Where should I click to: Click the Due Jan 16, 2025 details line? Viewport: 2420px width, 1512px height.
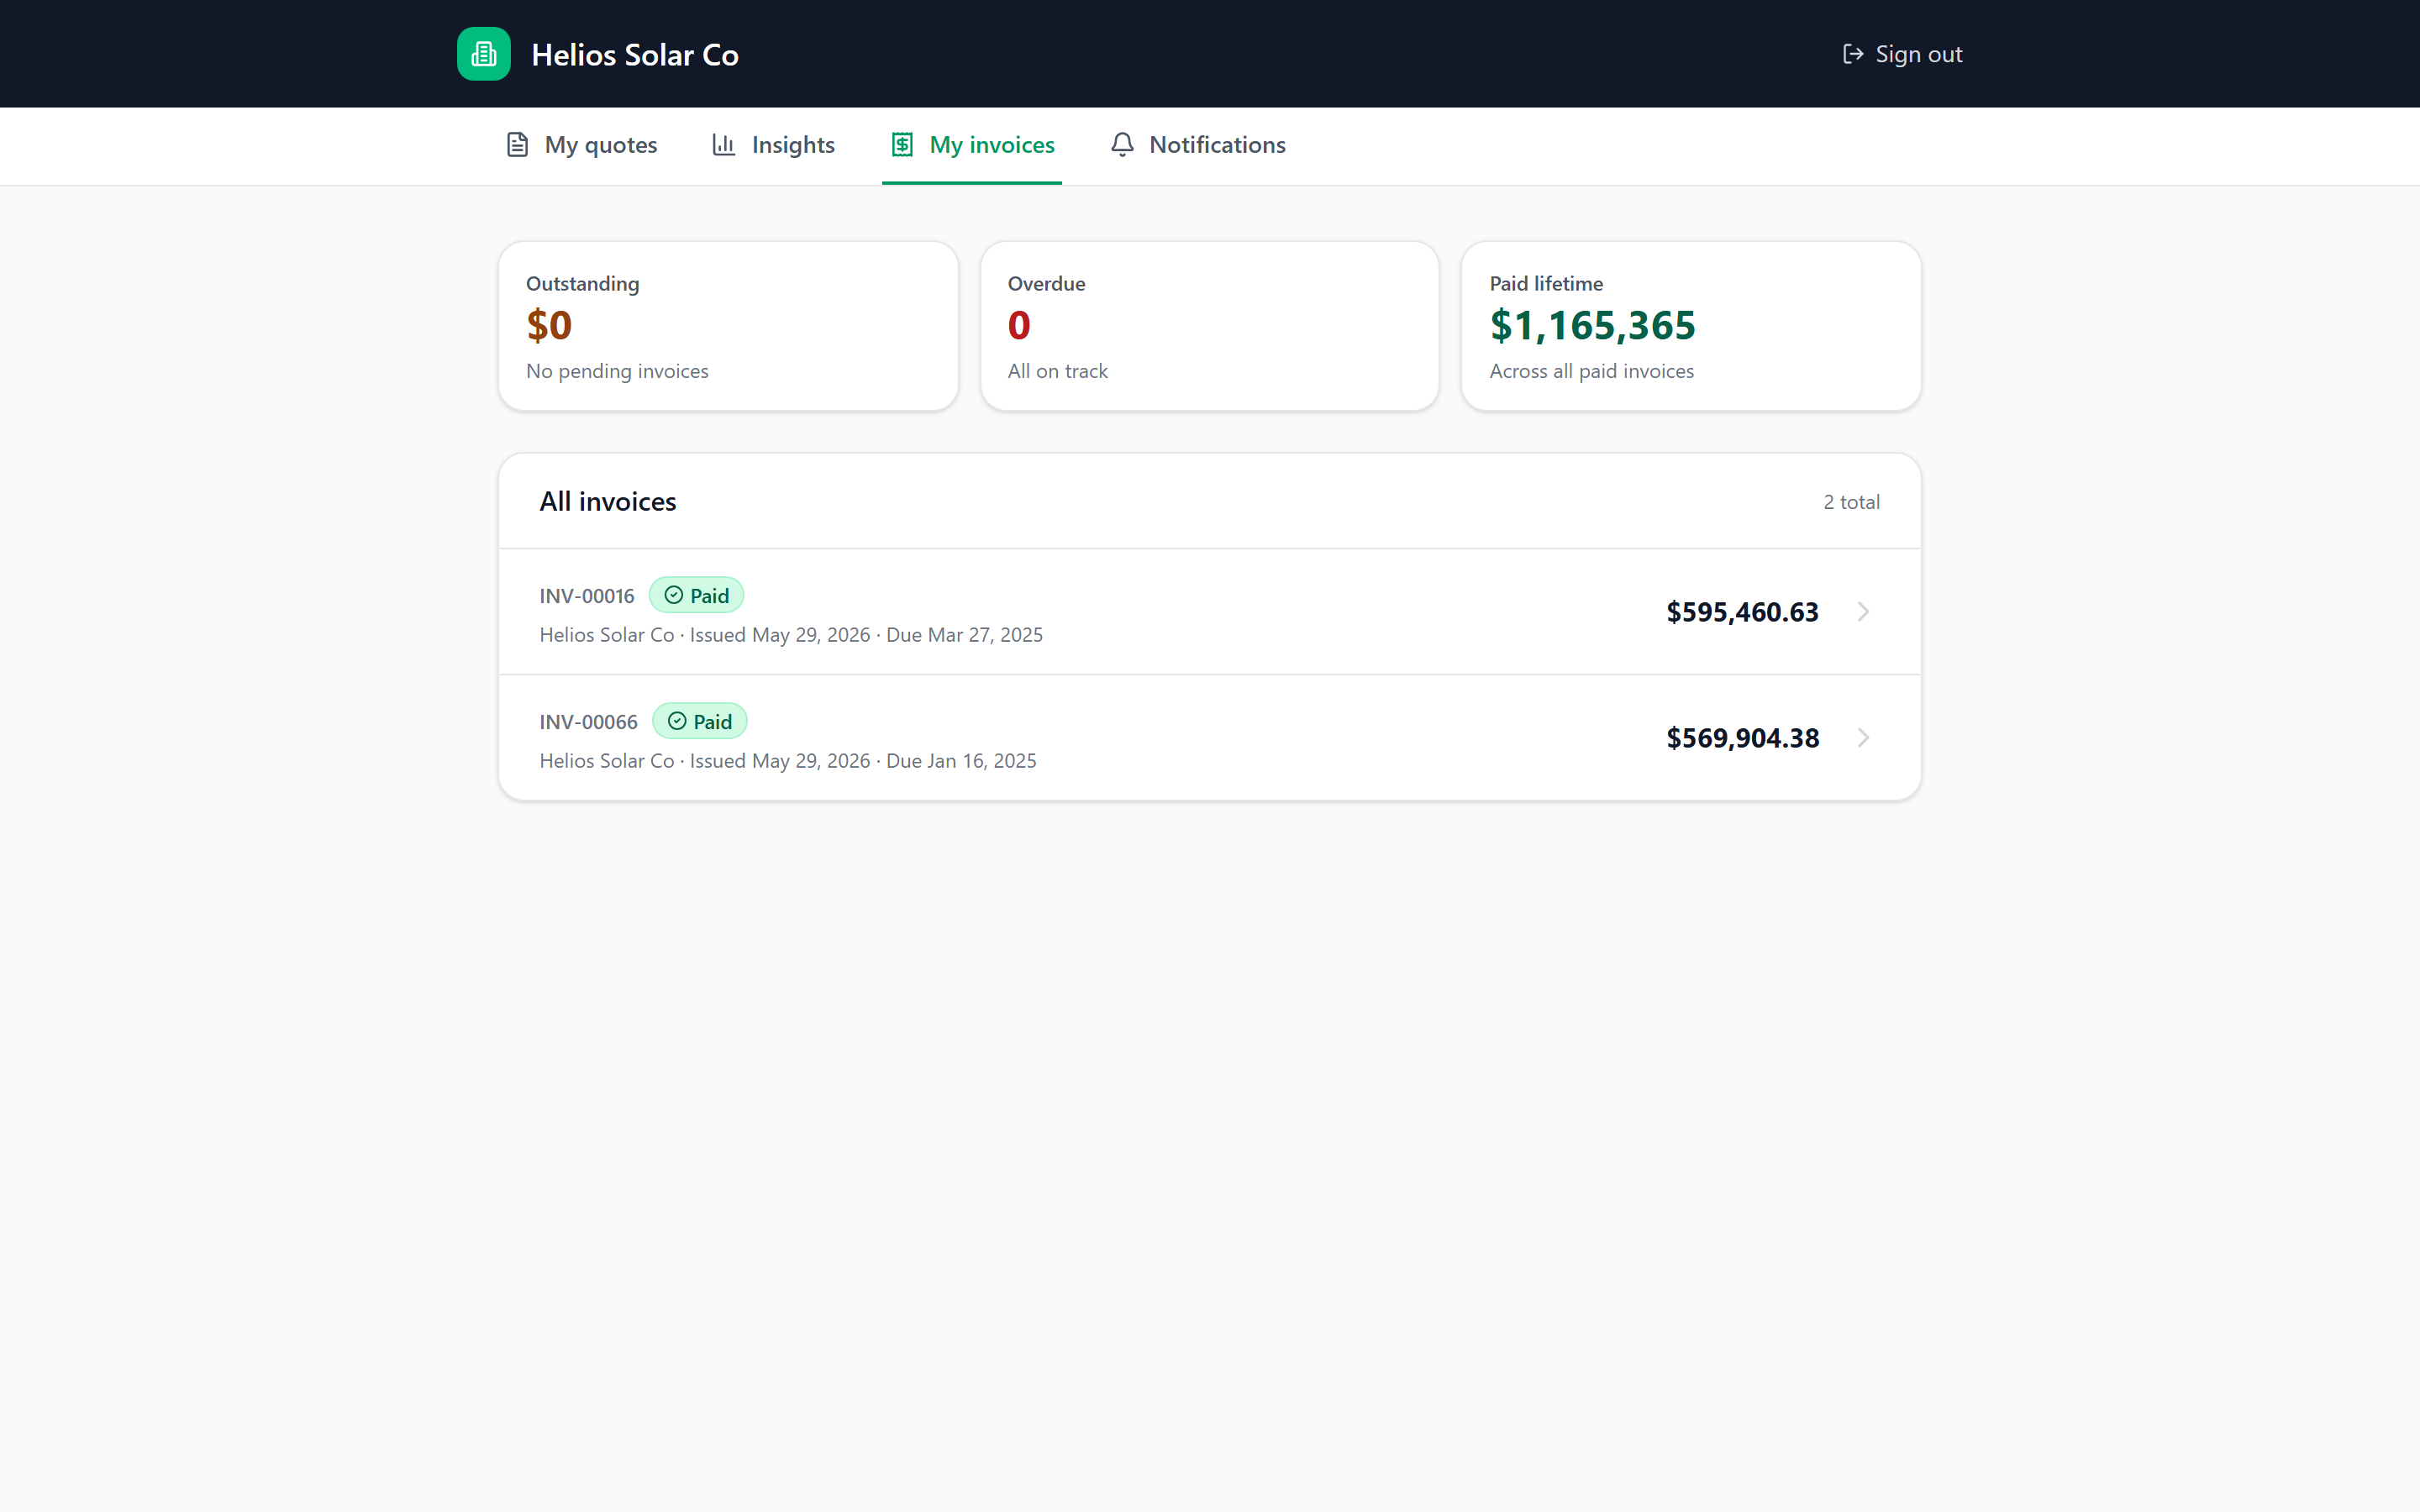pyautogui.click(x=788, y=761)
